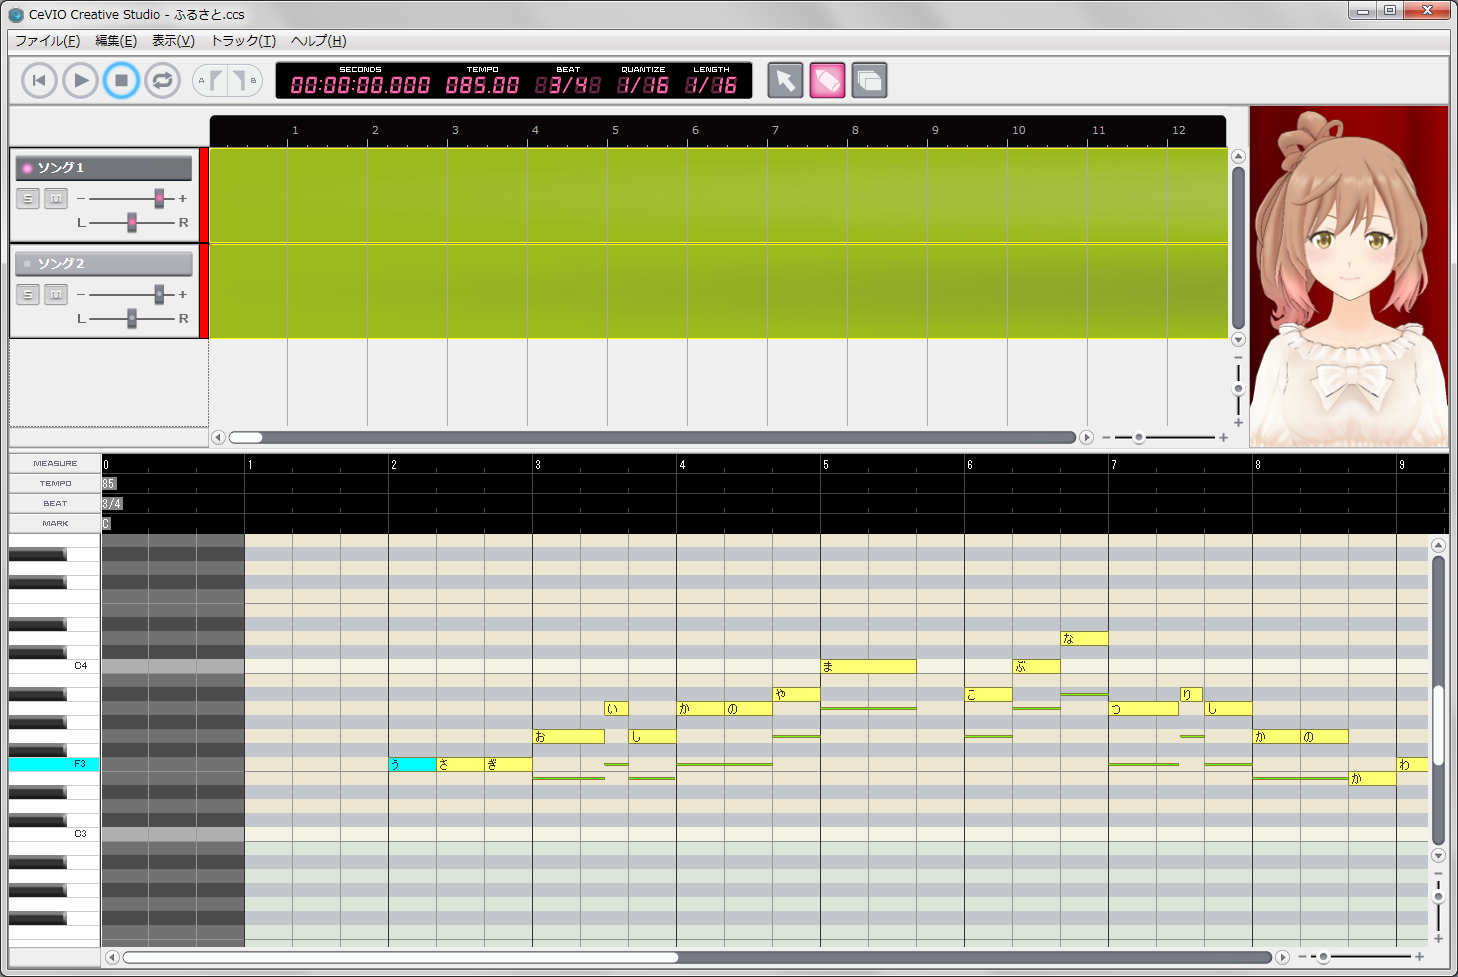Mute the ソング1 track

point(56,199)
